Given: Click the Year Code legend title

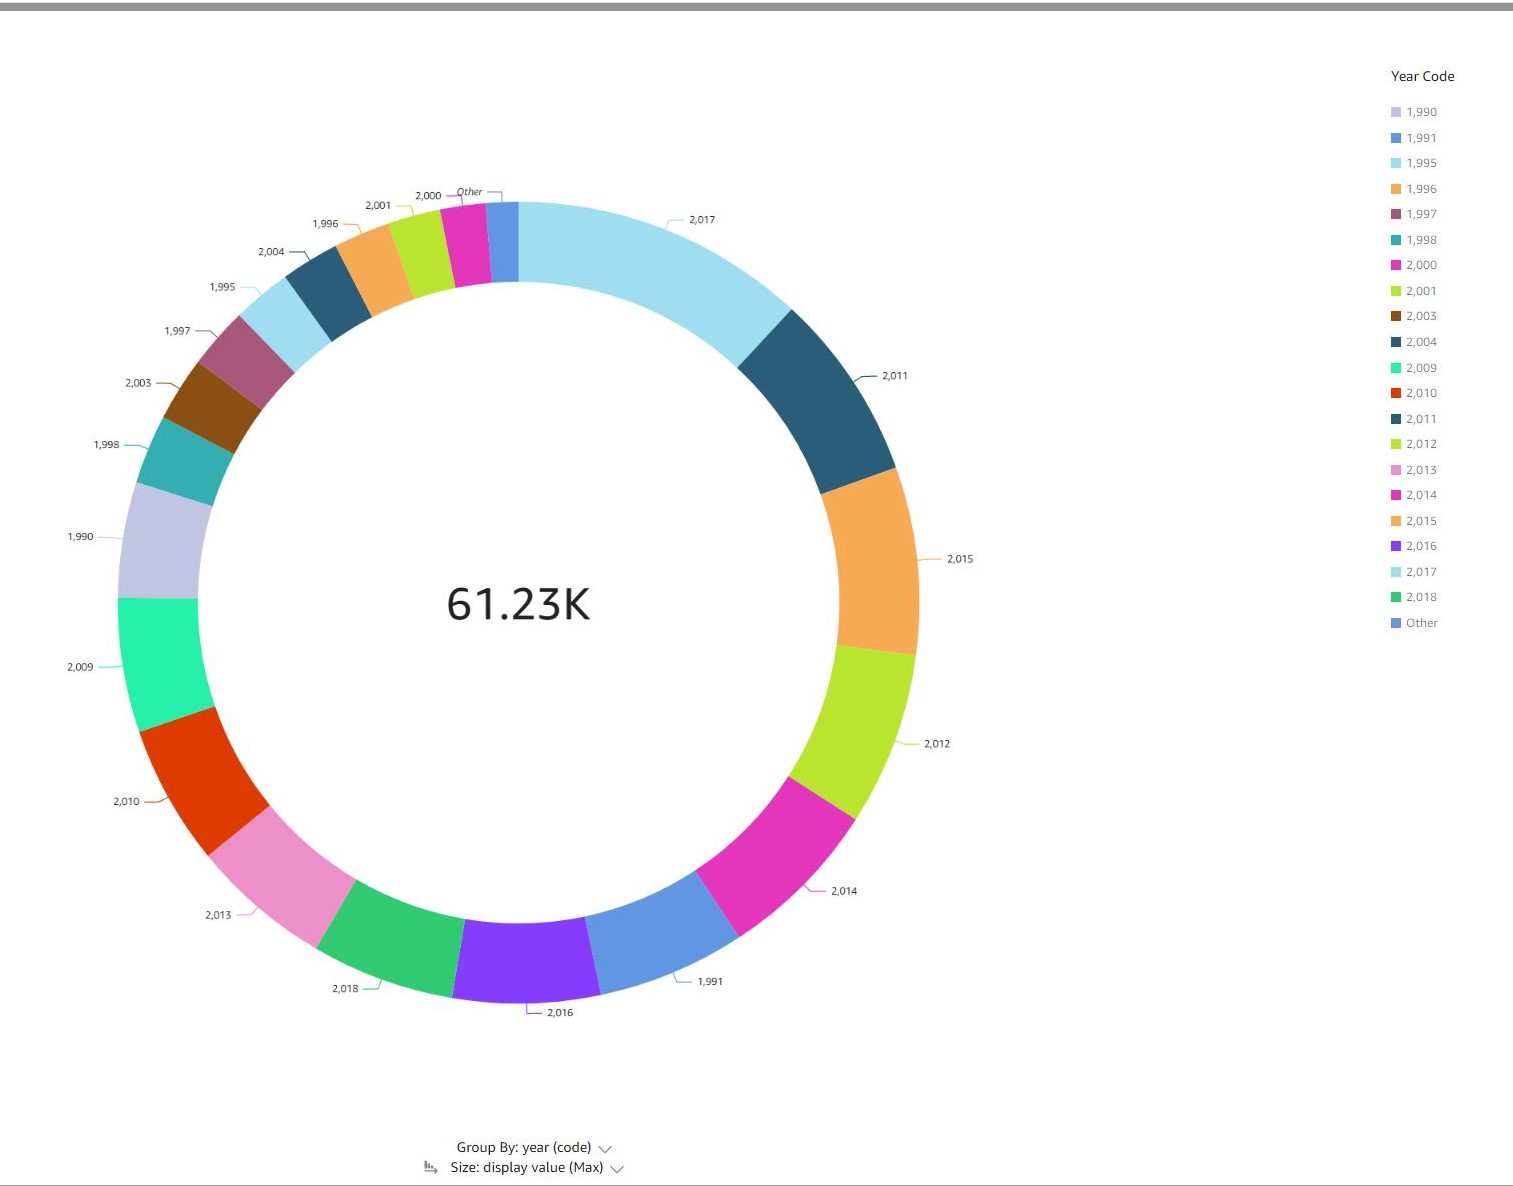Looking at the screenshot, I should pyautogui.click(x=1422, y=76).
